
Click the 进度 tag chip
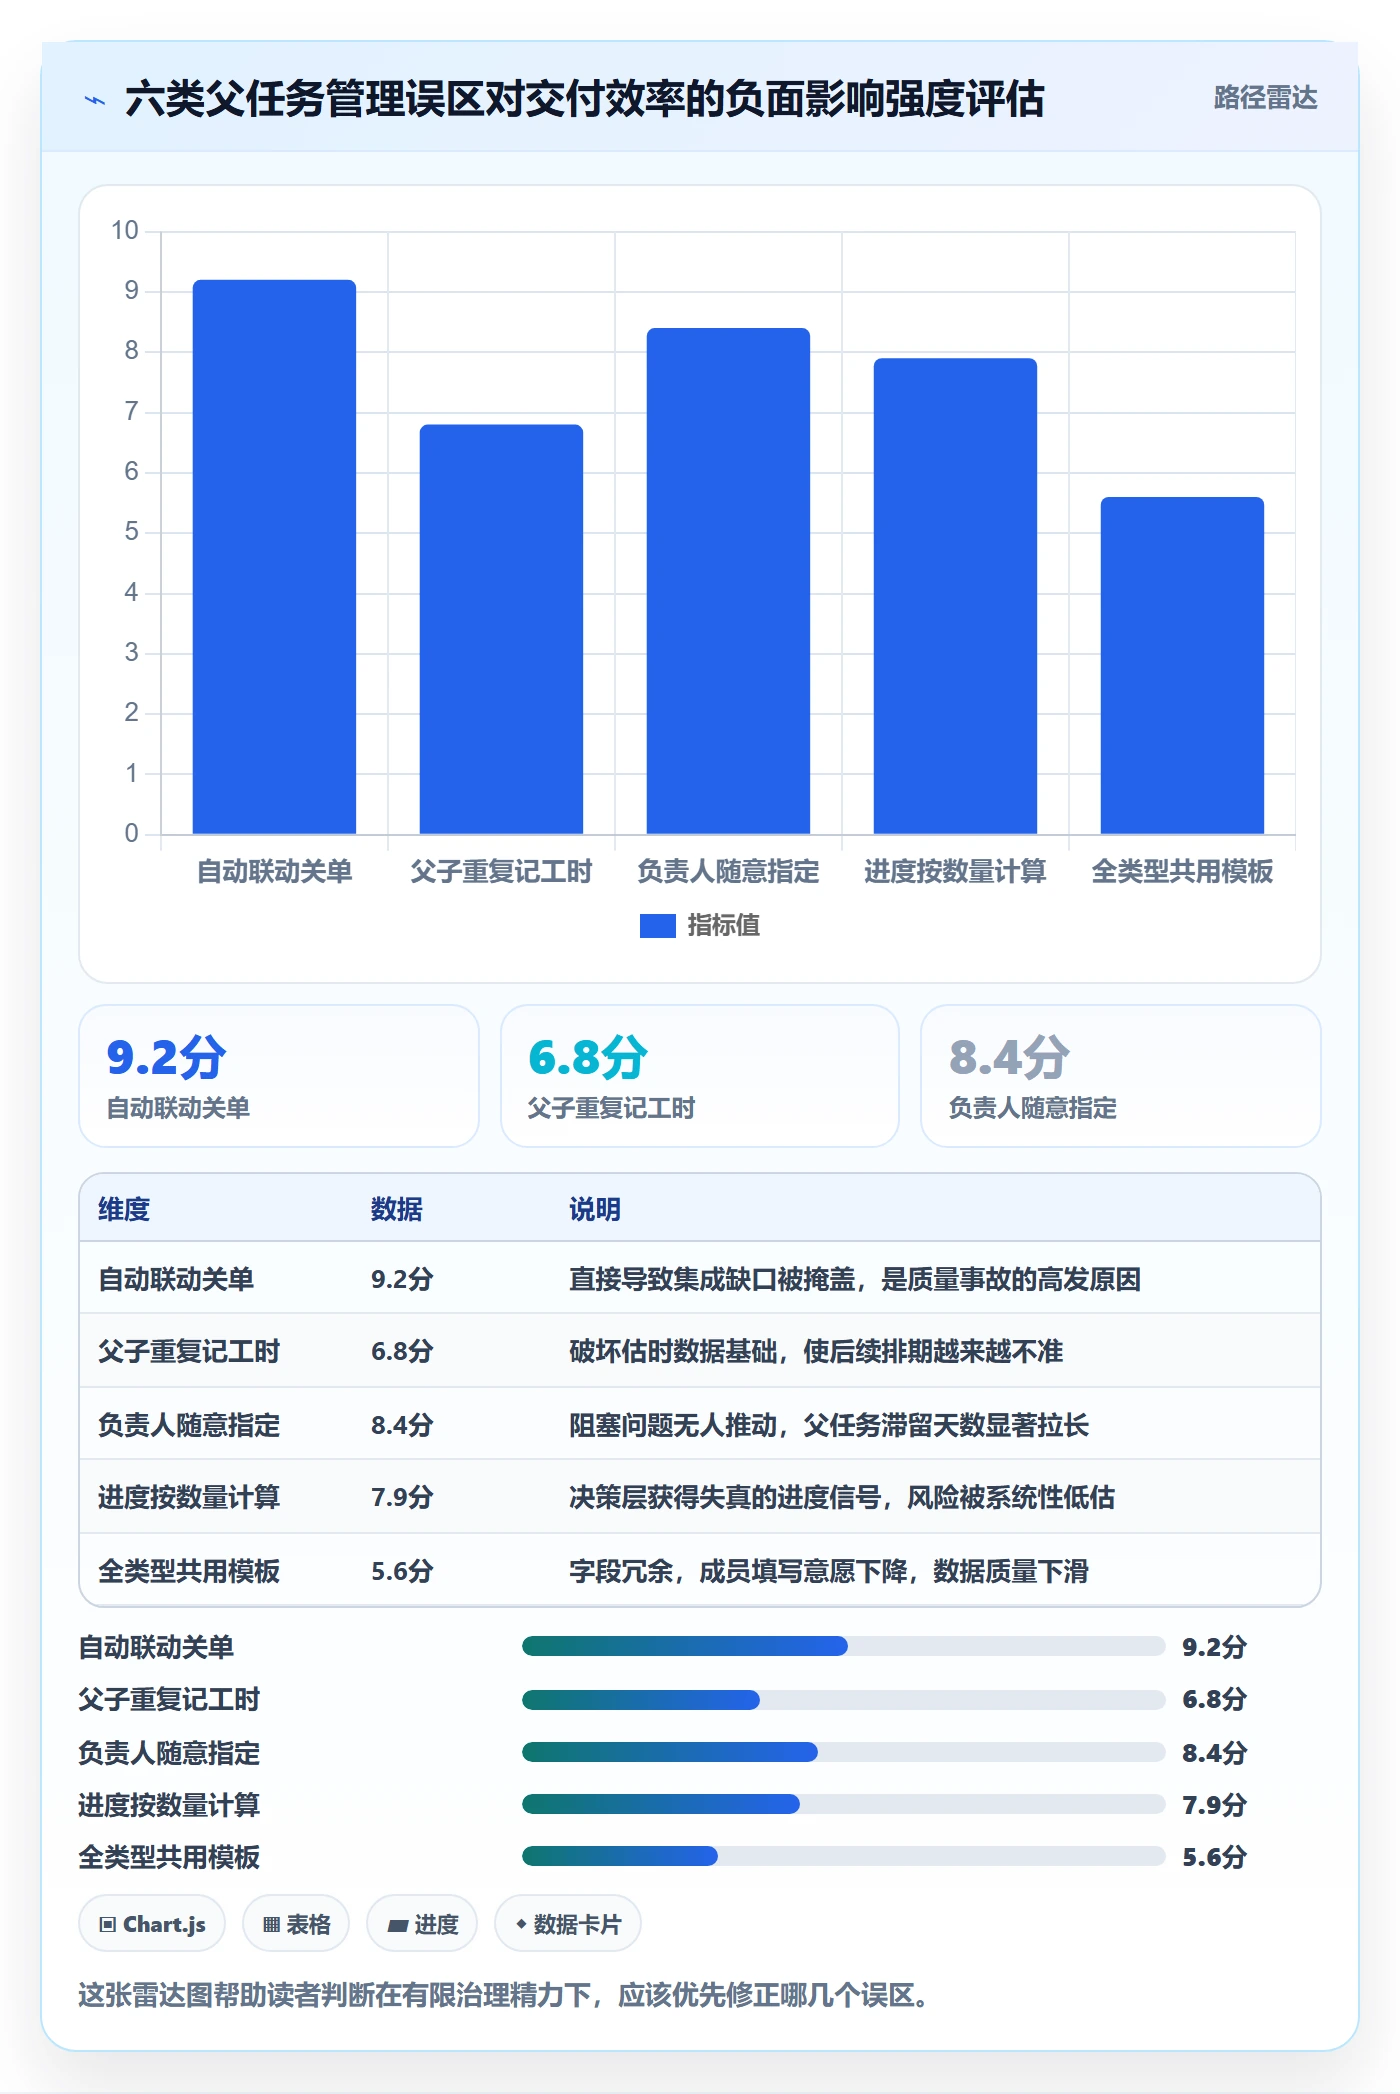coord(422,1924)
